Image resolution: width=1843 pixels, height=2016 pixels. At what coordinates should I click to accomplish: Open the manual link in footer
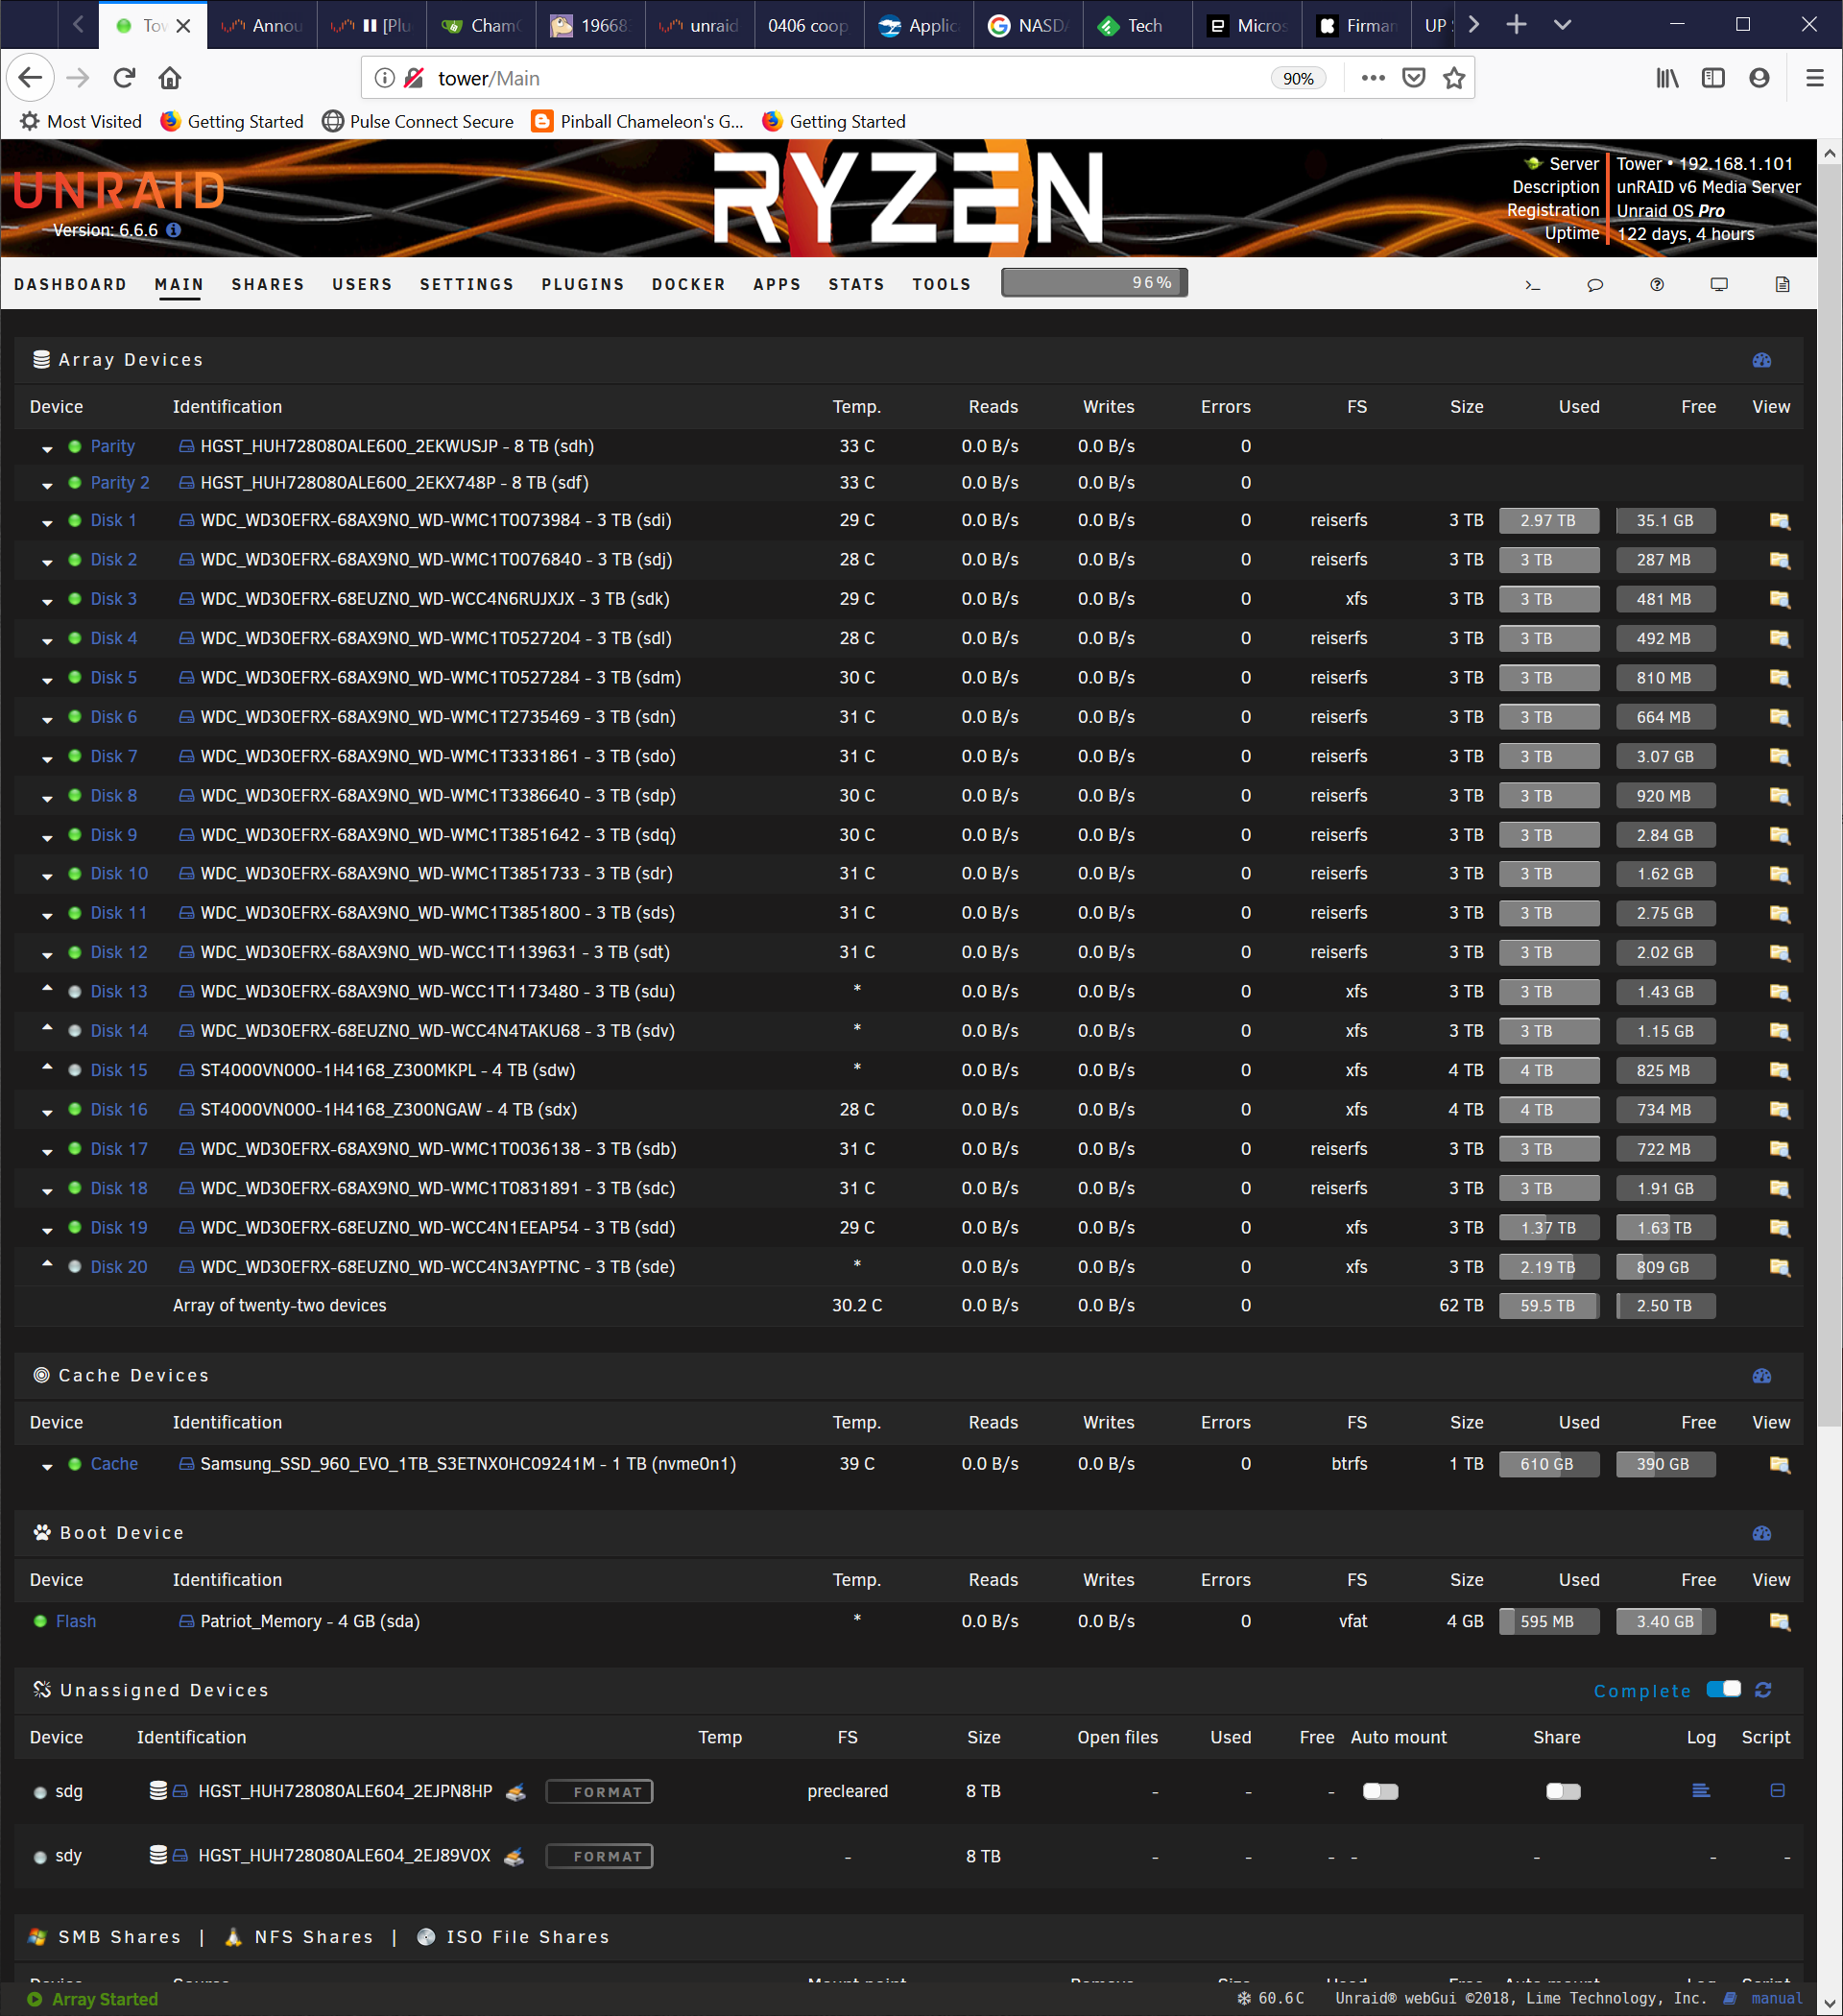click(1777, 1999)
